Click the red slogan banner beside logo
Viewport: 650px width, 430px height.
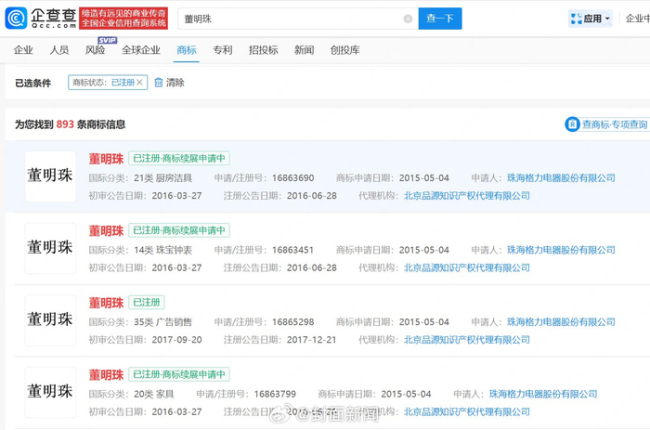point(124,18)
